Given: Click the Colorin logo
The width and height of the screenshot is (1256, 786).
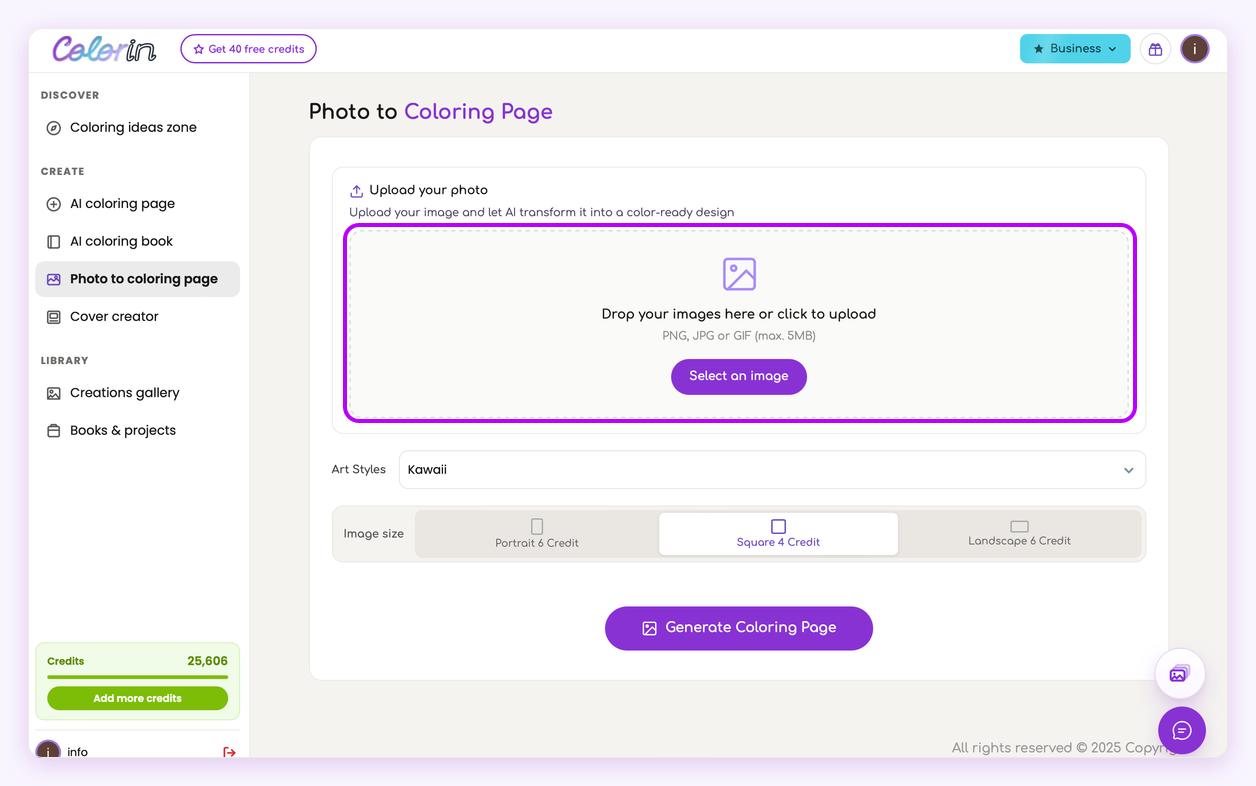Looking at the screenshot, I should 105,48.
